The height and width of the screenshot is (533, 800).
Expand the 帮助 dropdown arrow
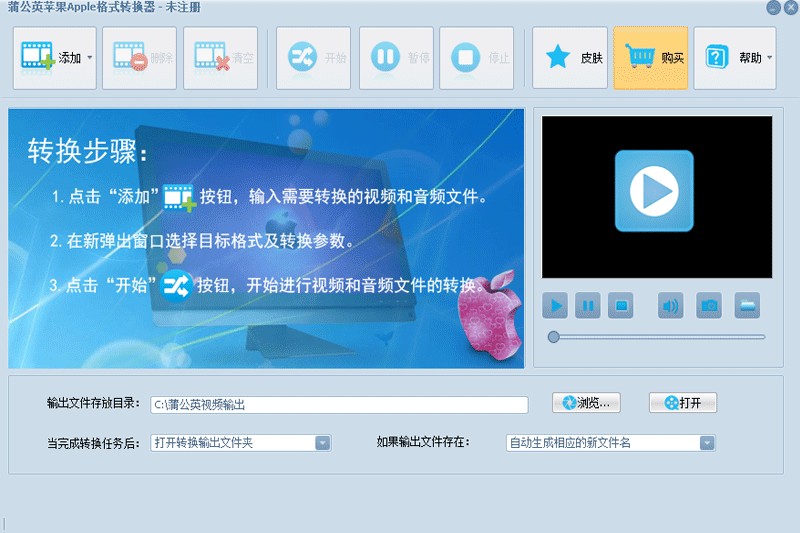click(x=769, y=58)
